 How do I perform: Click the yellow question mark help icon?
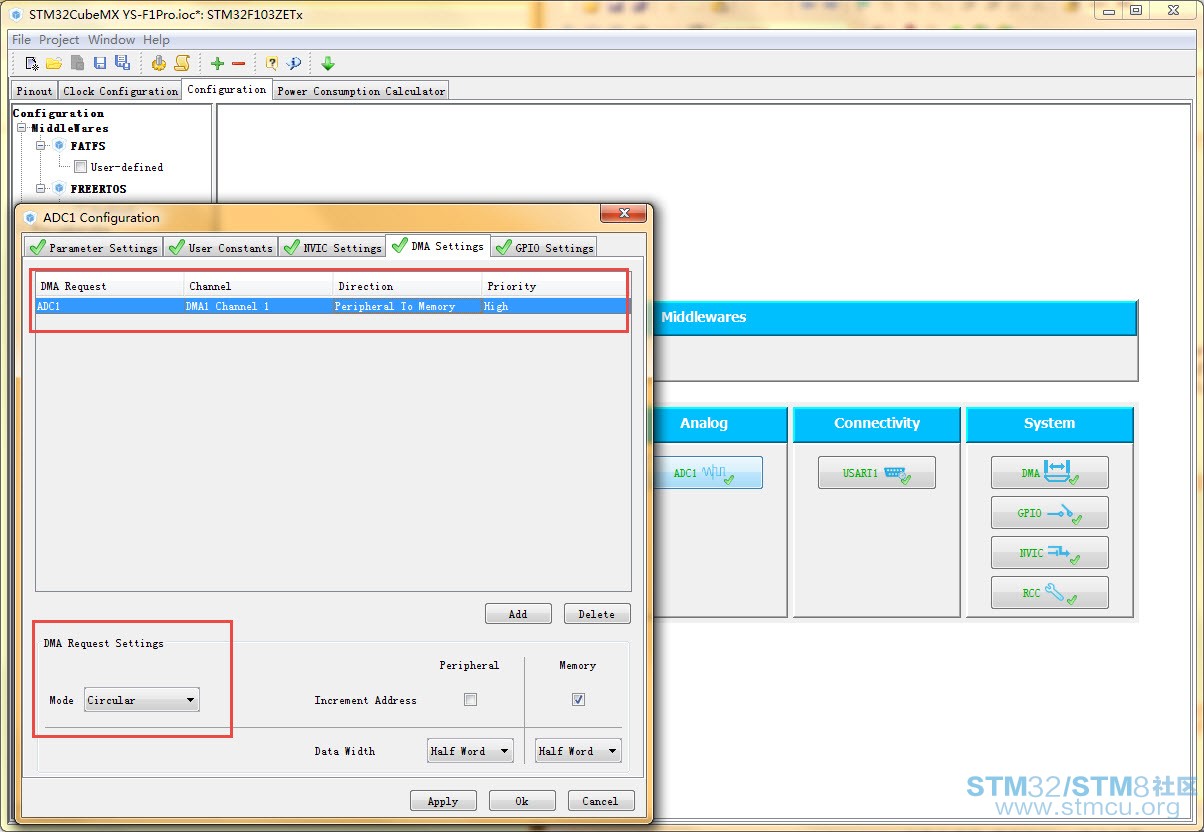[272, 63]
